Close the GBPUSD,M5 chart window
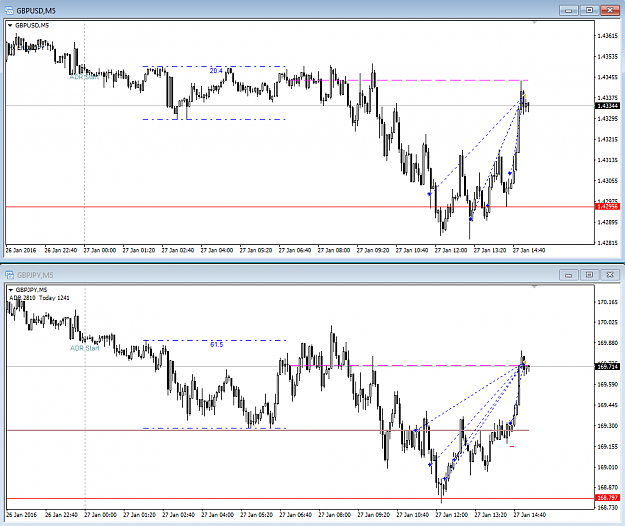625x526 pixels. (x=610, y=10)
